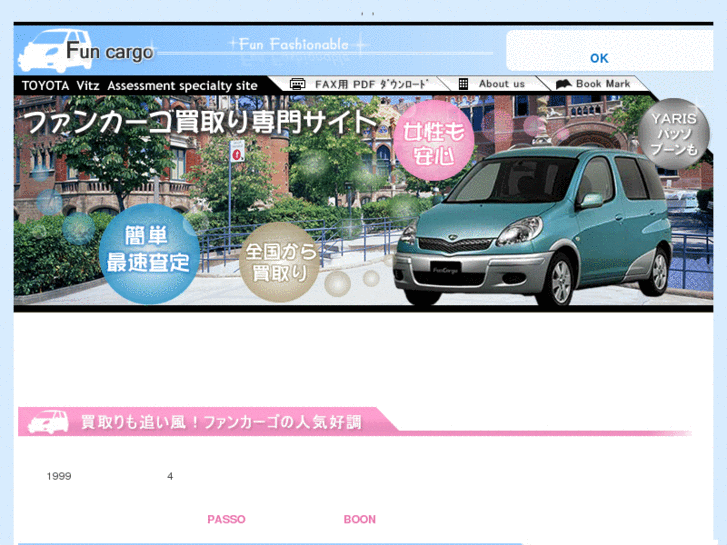This screenshot has height=545, width=727.
Task: Click the Fun cargo title text
Action: (x=110, y=51)
